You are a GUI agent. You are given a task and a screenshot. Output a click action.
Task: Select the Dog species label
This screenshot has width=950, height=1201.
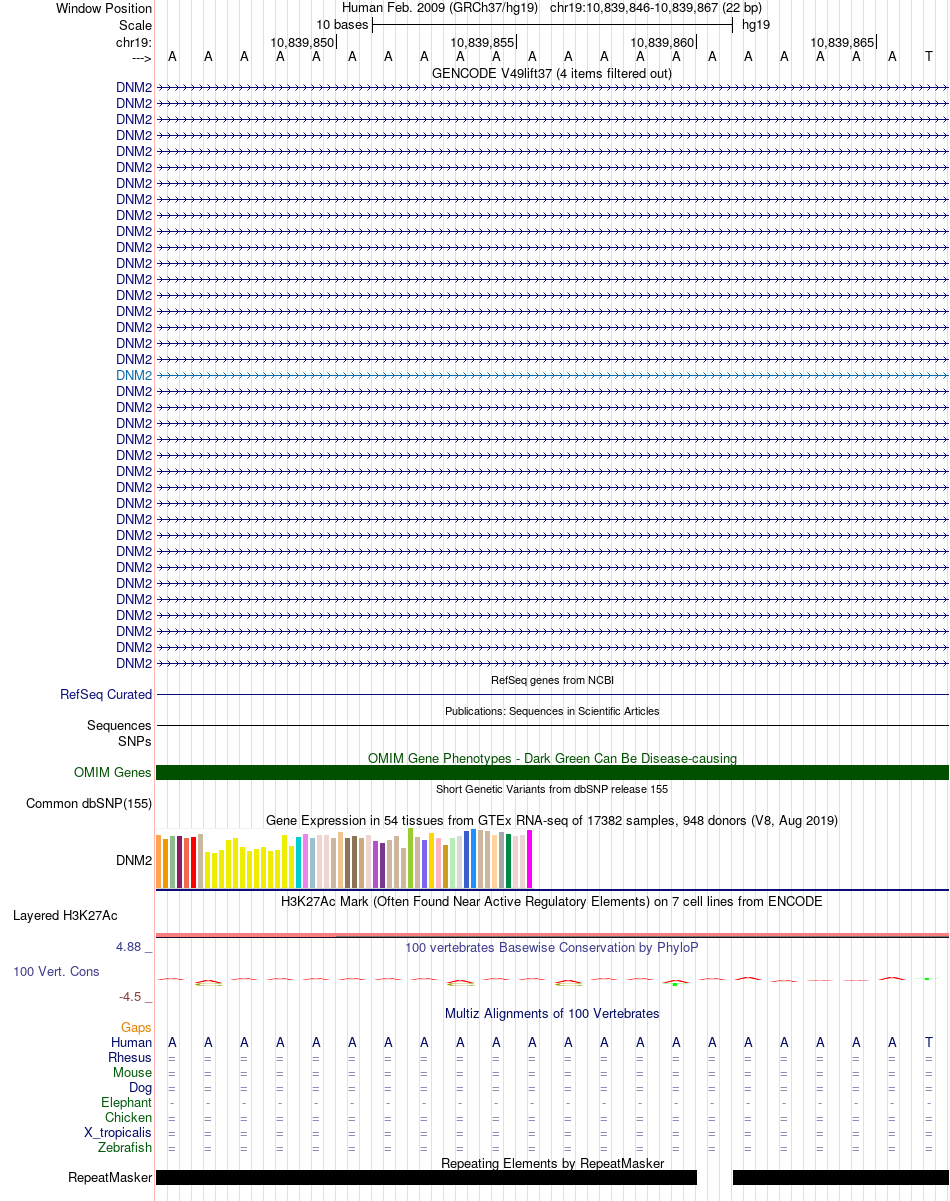click(141, 1087)
